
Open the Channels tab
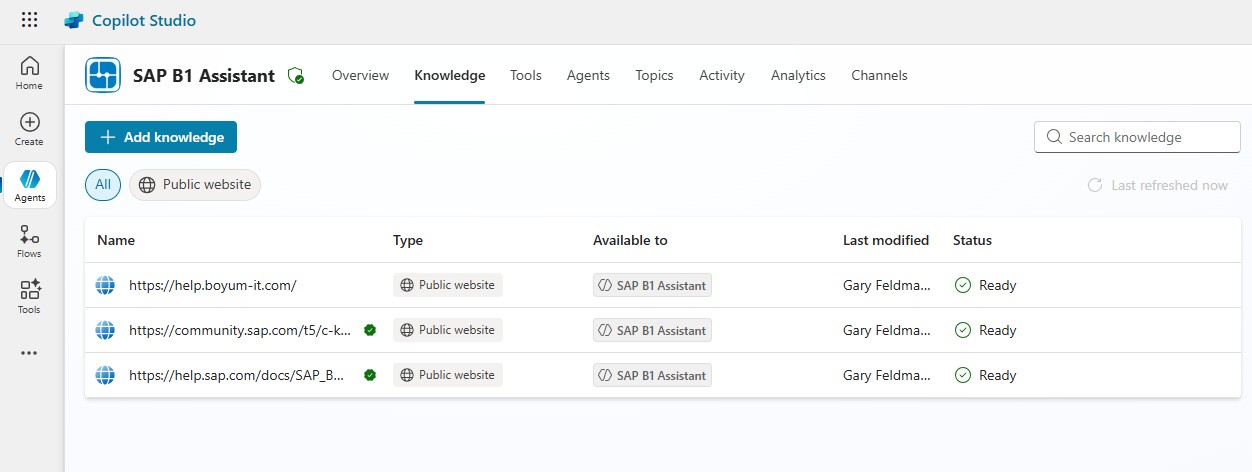(879, 75)
